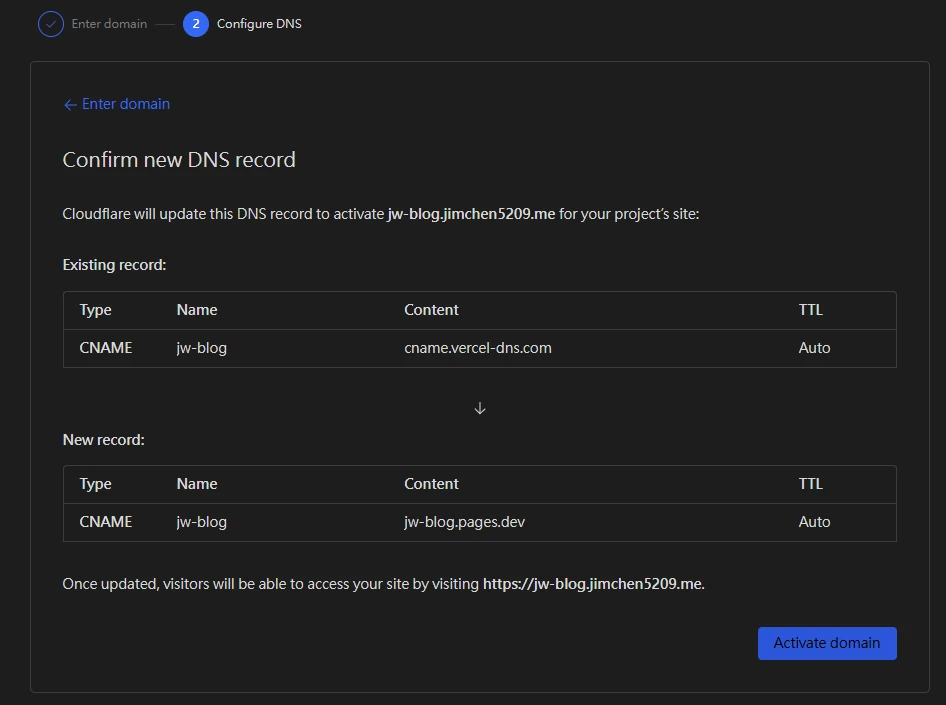Click cname.vercel-dns.com in the existing record

point(478,348)
